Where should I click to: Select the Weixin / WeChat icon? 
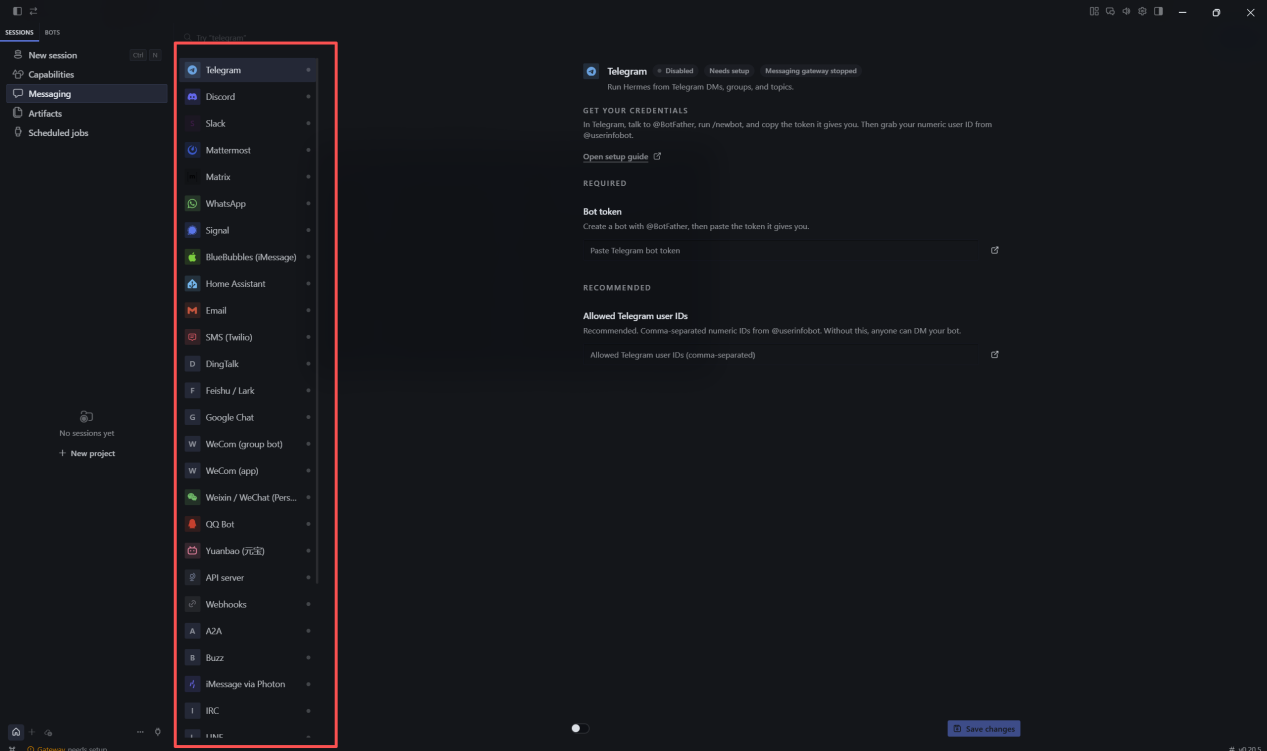(193, 497)
